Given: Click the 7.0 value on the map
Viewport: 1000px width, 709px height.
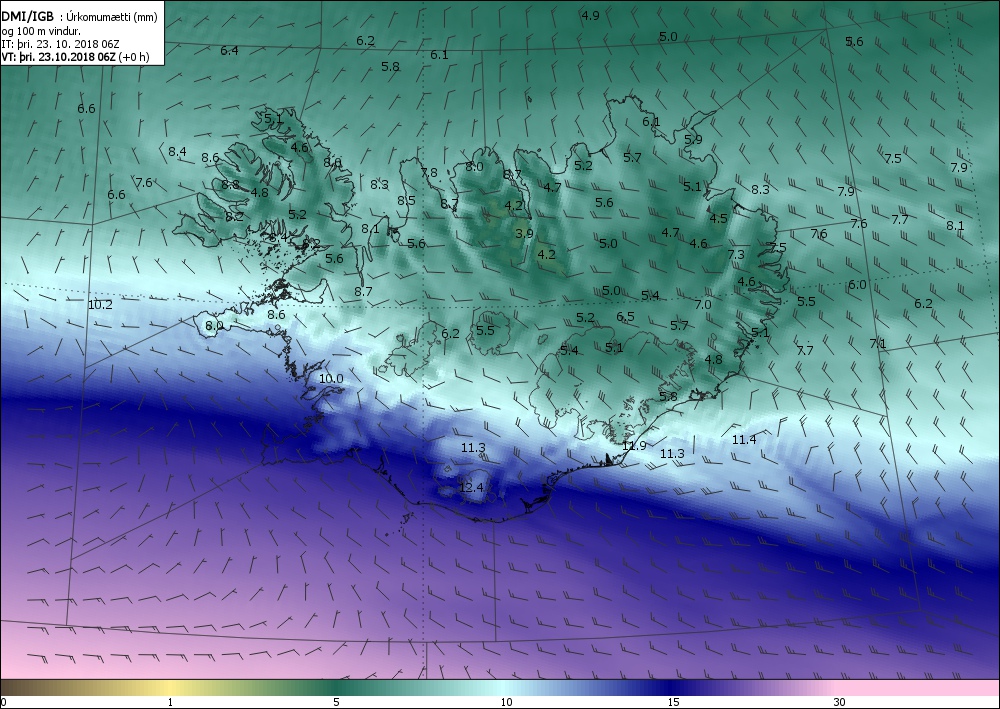Looking at the screenshot, I should (x=703, y=305).
